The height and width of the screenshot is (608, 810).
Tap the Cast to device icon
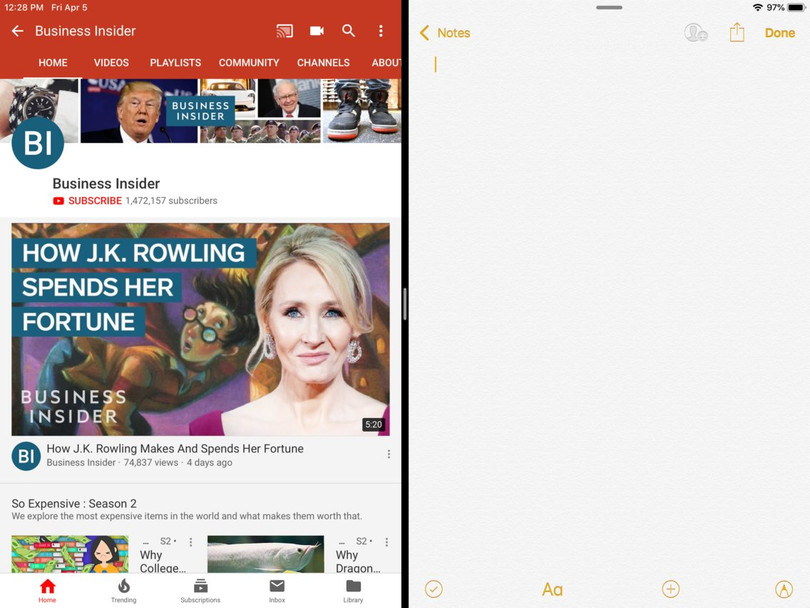click(285, 31)
